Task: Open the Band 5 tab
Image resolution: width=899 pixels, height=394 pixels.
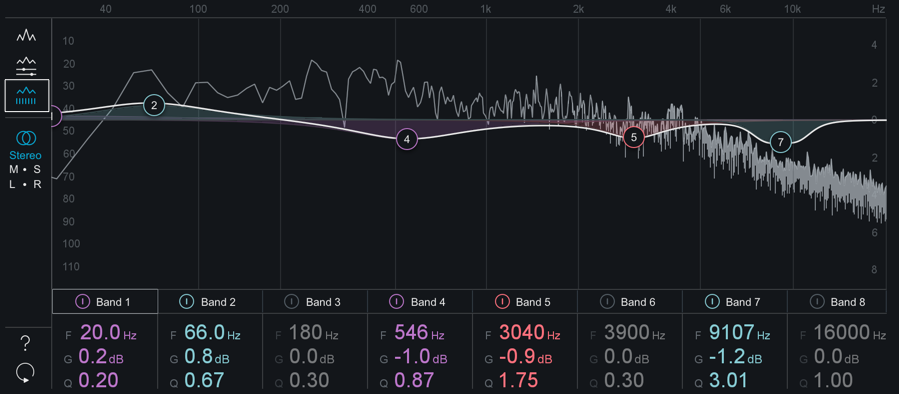Action: pyautogui.click(x=525, y=302)
